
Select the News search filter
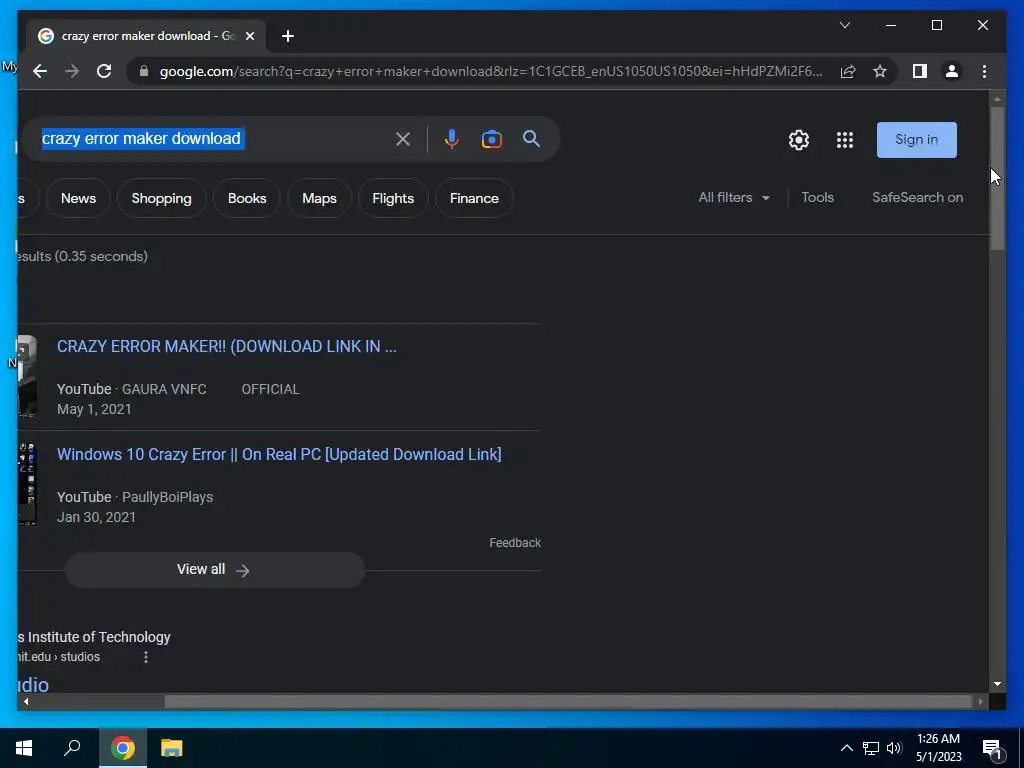tap(78, 198)
